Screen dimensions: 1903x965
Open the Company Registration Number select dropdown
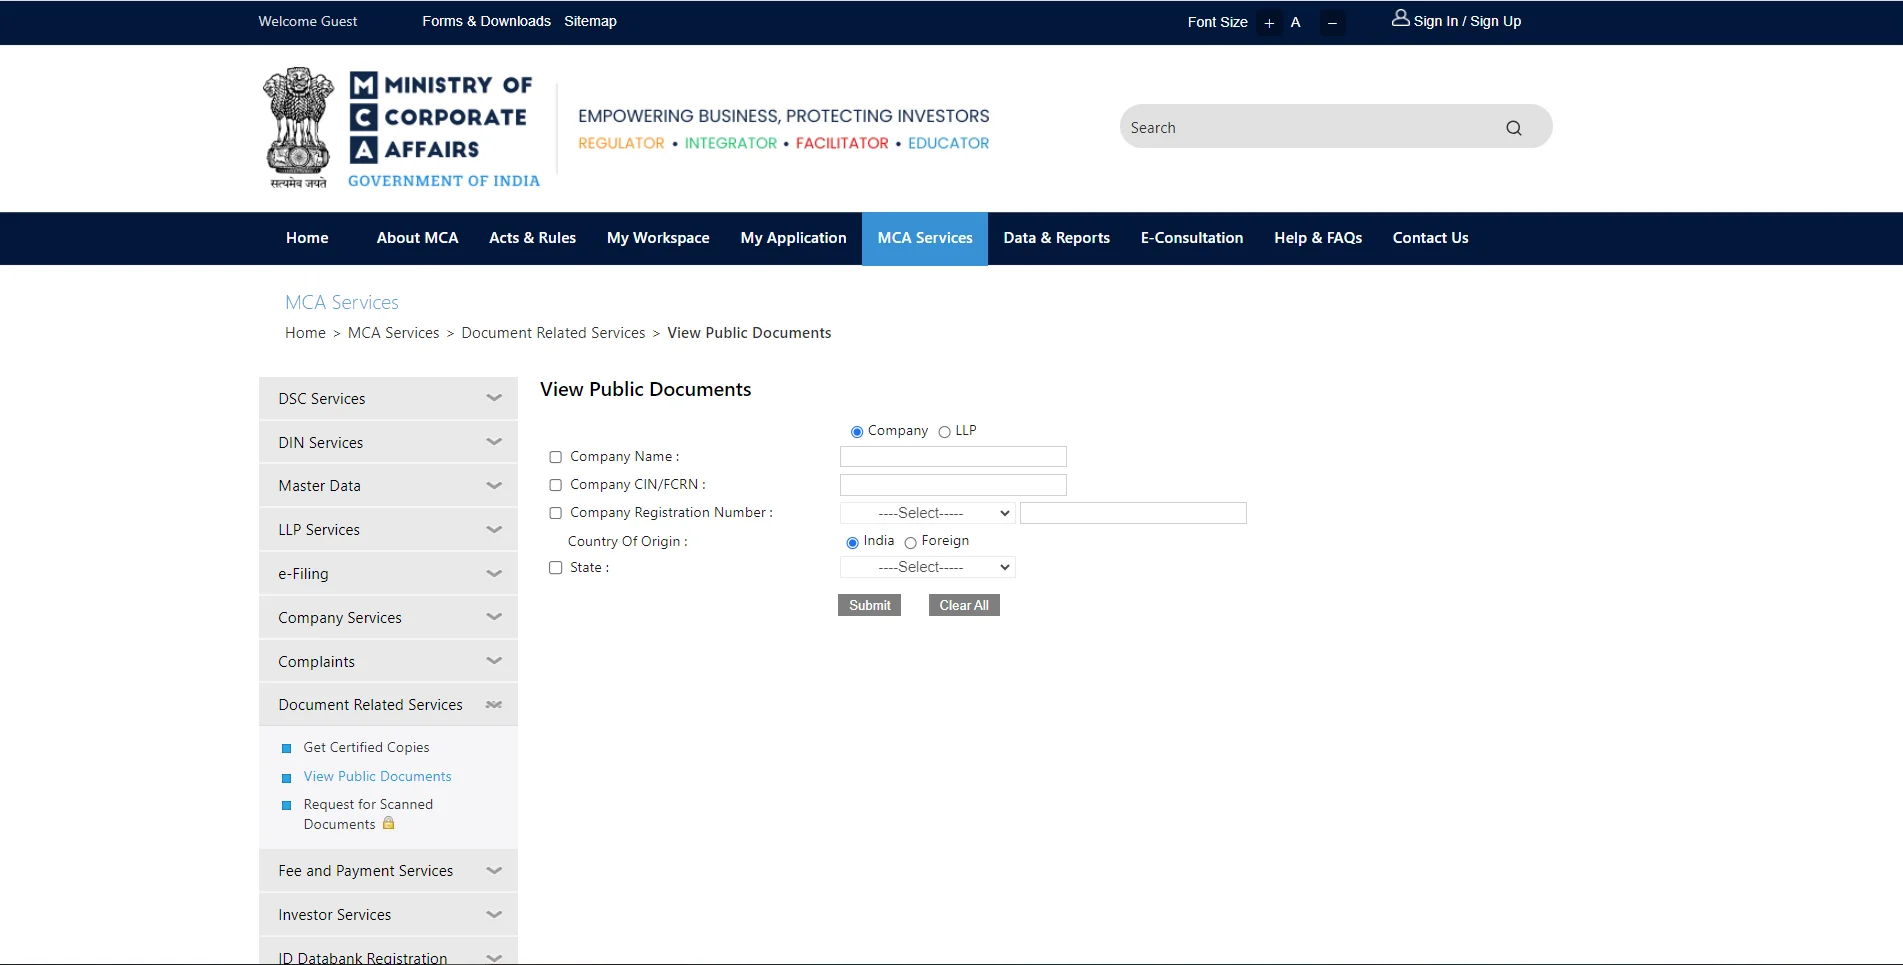[928, 513]
